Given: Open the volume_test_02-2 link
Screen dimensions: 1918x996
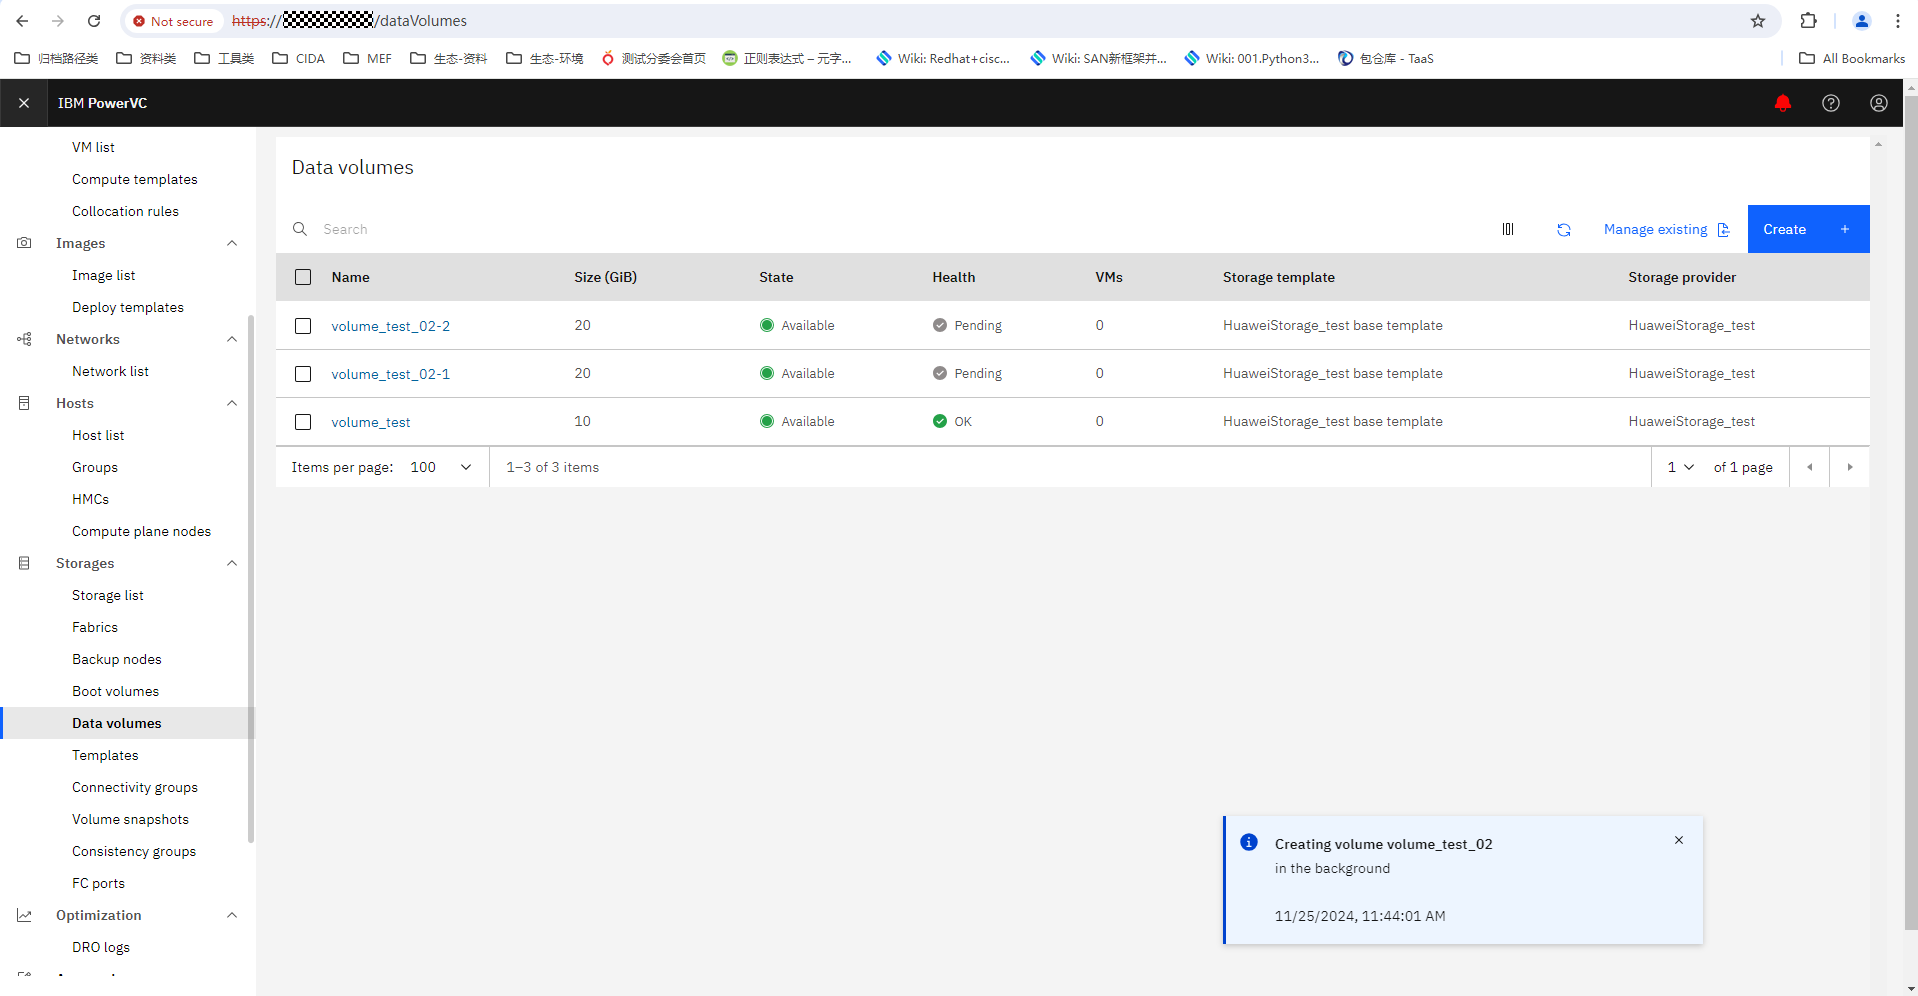Looking at the screenshot, I should tap(391, 326).
